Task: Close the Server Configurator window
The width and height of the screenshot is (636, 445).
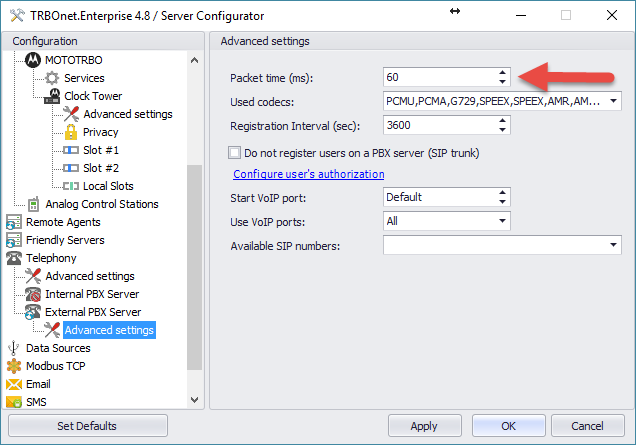Action: coord(612,15)
